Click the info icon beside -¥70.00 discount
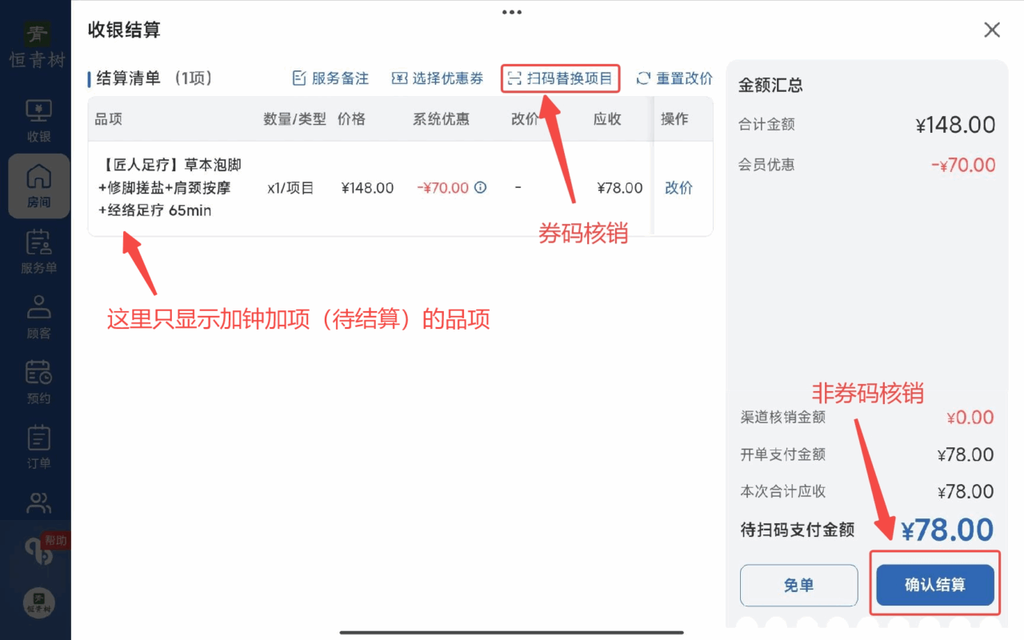Image resolution: width=1024 pixels, height=640 pixels. [481, 187]
